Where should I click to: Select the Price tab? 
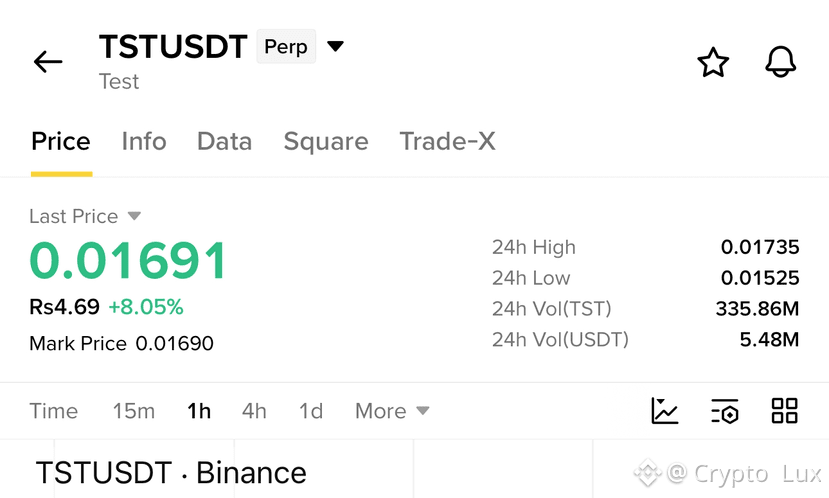[x=61, y=142]
